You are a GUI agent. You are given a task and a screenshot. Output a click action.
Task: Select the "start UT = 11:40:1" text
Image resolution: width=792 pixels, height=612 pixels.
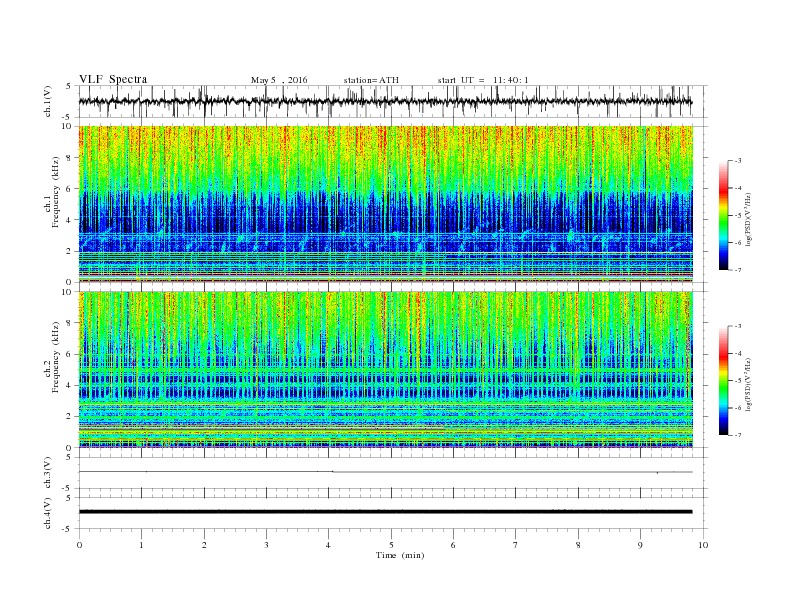pos(483,80)
